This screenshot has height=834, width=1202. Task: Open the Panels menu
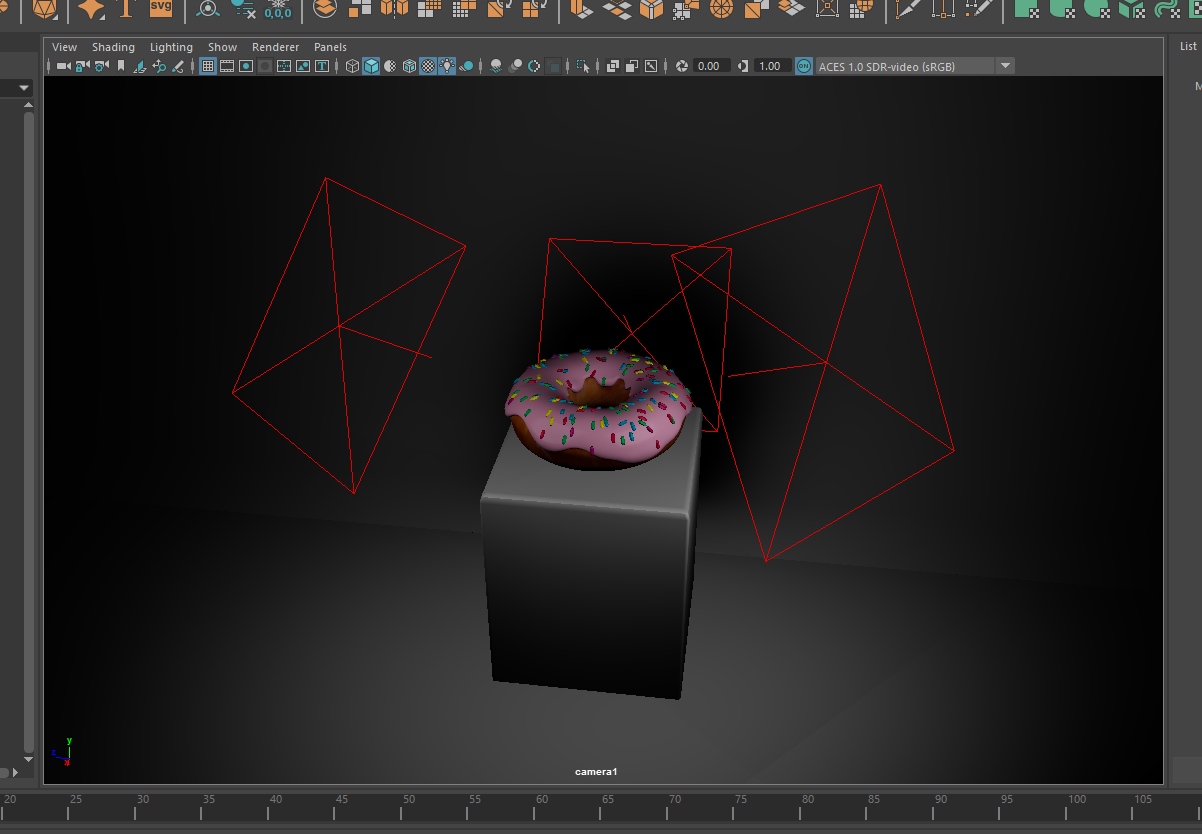[330, 47]
